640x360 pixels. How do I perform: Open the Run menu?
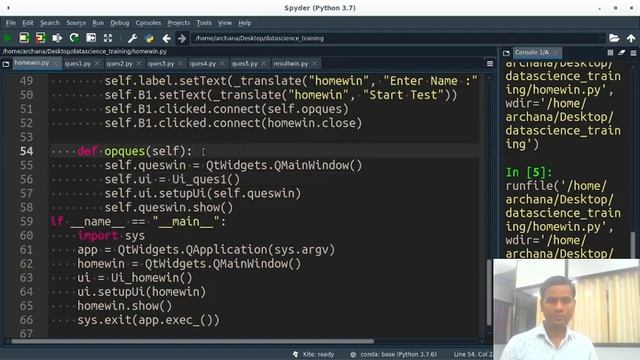point(98,23)
